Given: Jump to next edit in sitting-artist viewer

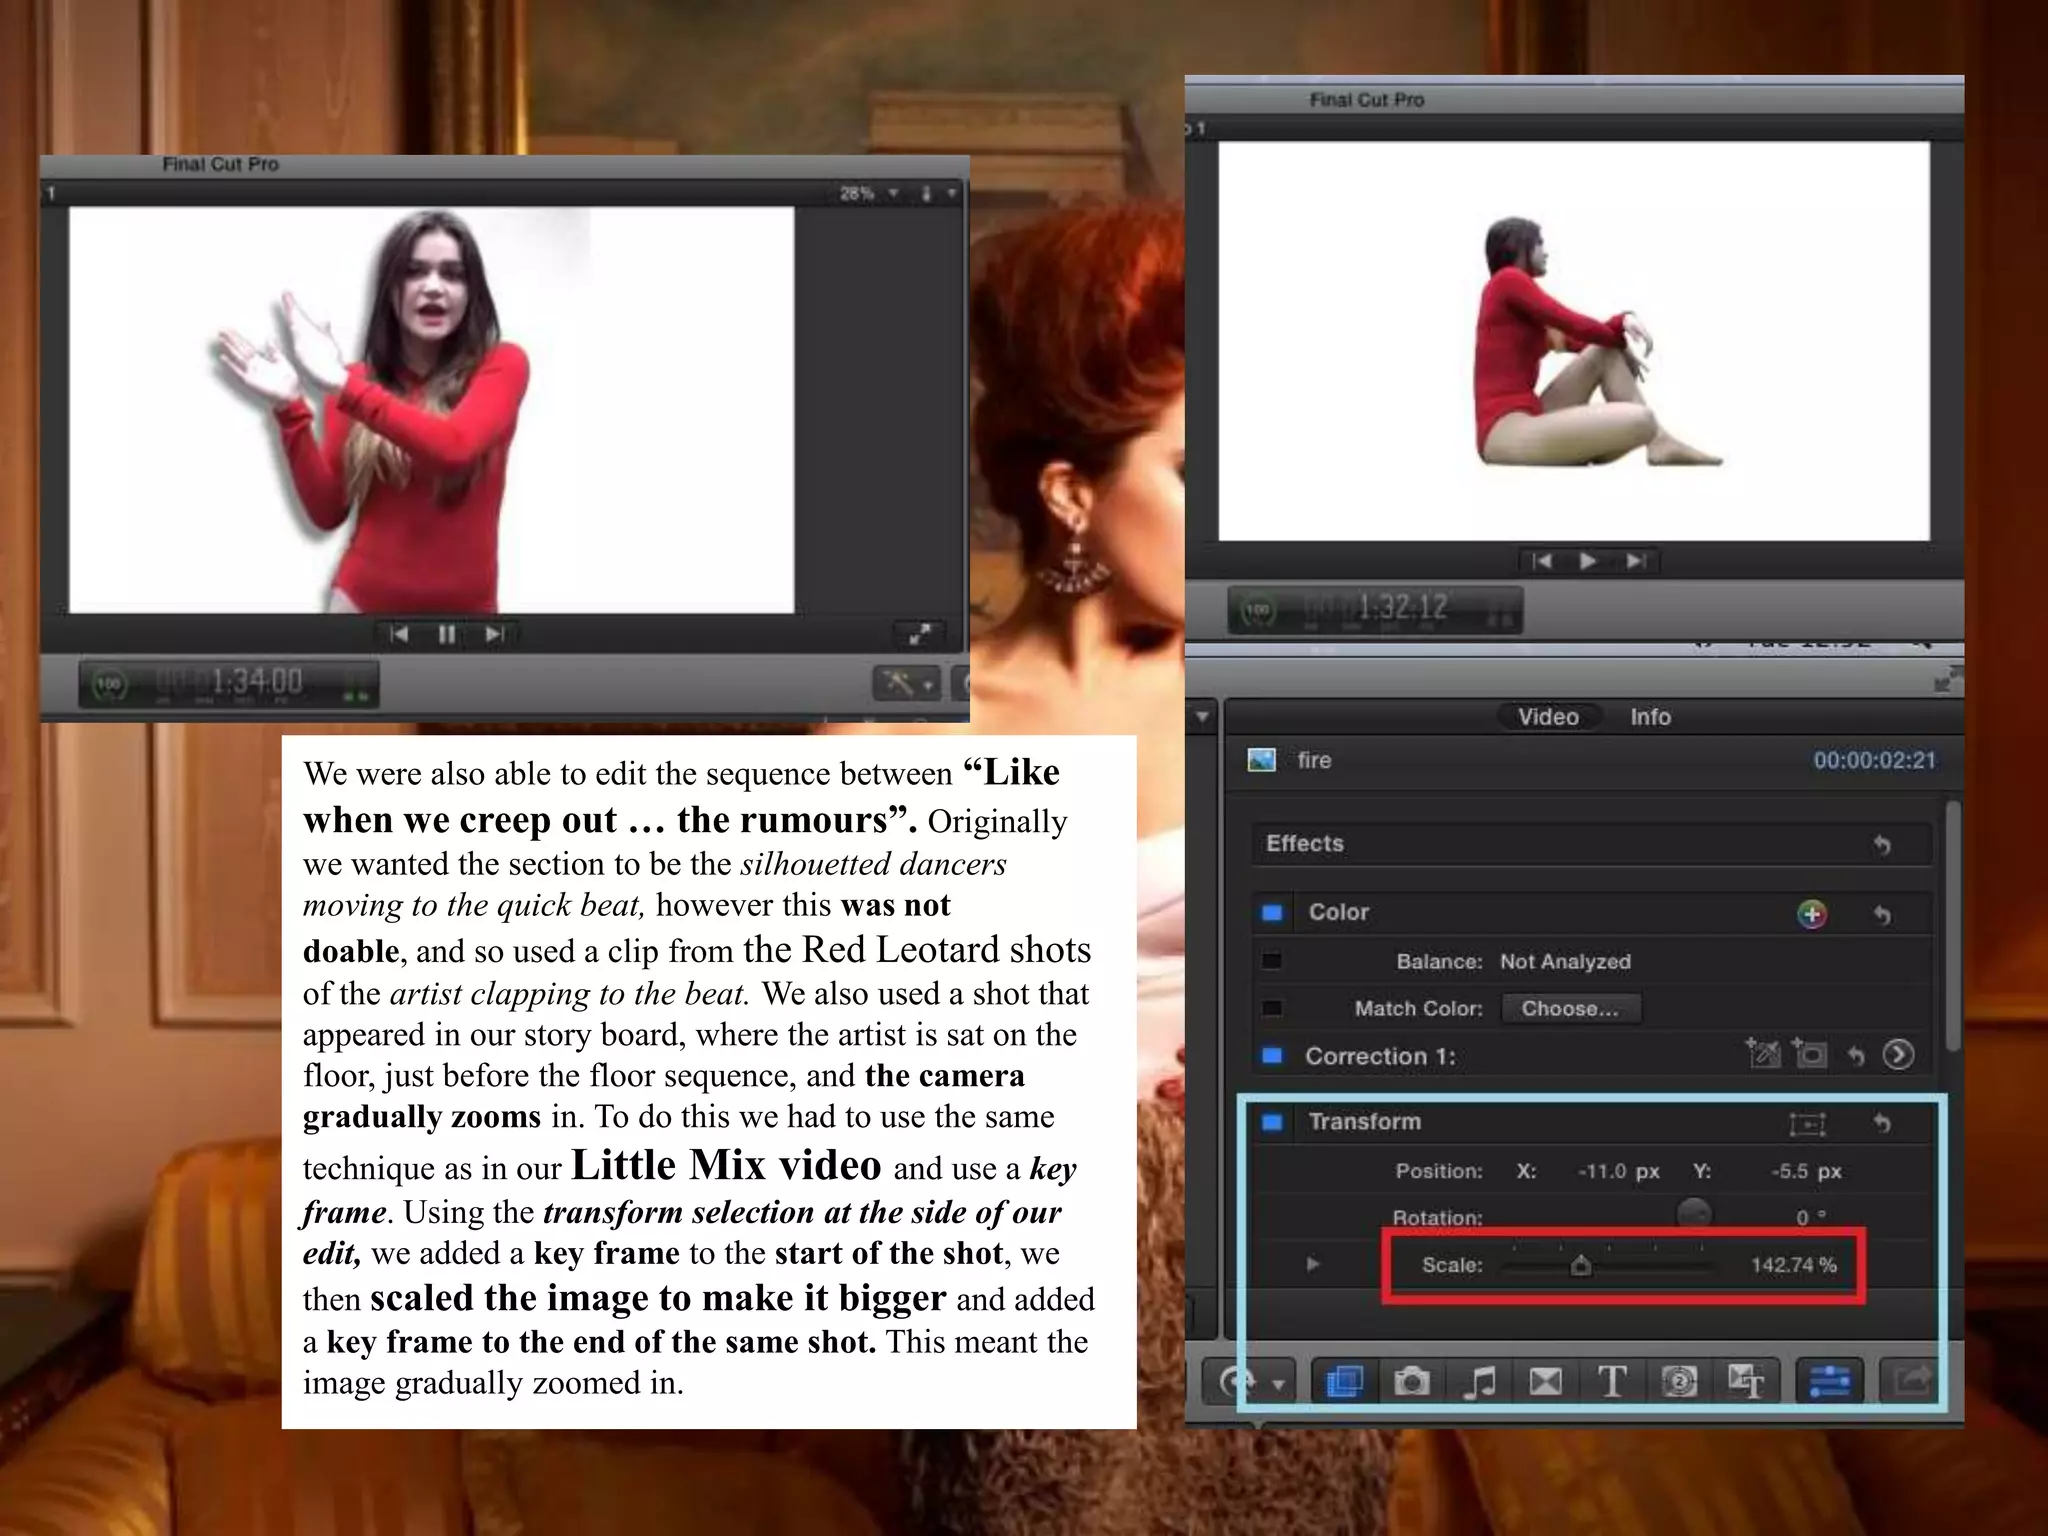Looking at the screenshot, I should click(x=1636, y=561).
